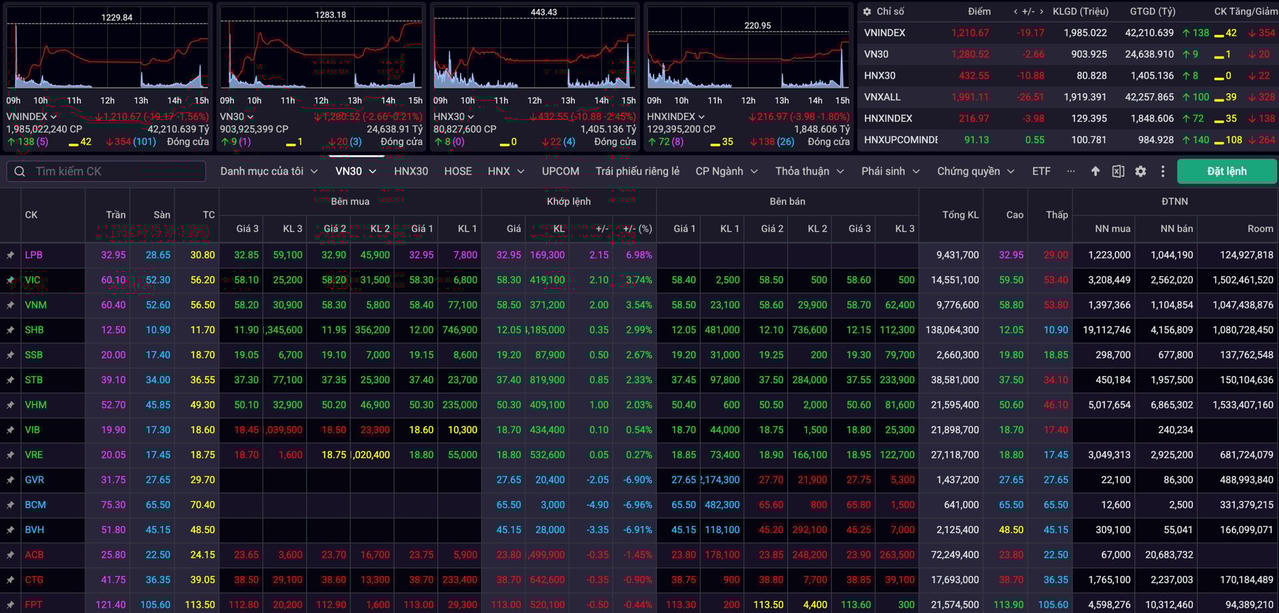Click the search magnifier icon
The image size is (1279, 613).
coord(20,171)
